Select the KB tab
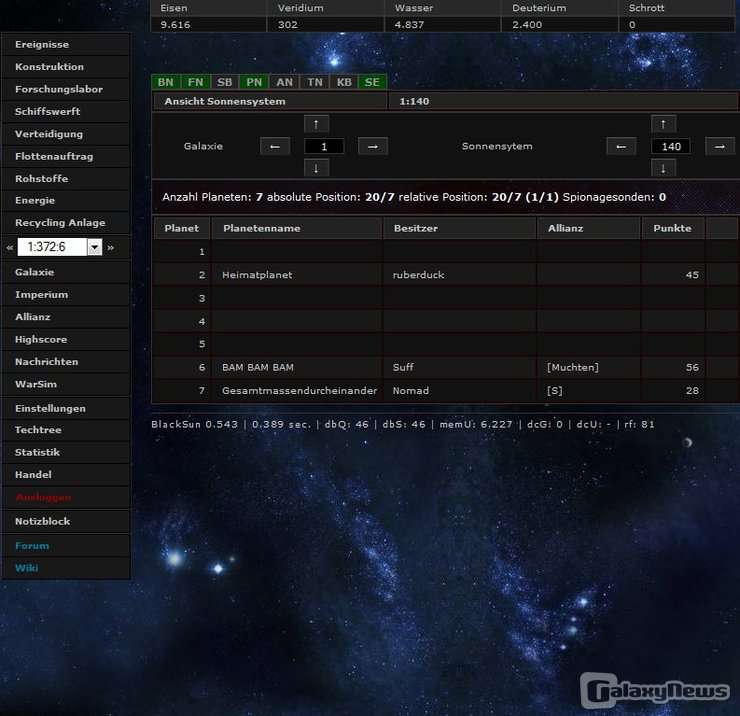This screenshot has width=740, height=716. click(x=344, y=82)
